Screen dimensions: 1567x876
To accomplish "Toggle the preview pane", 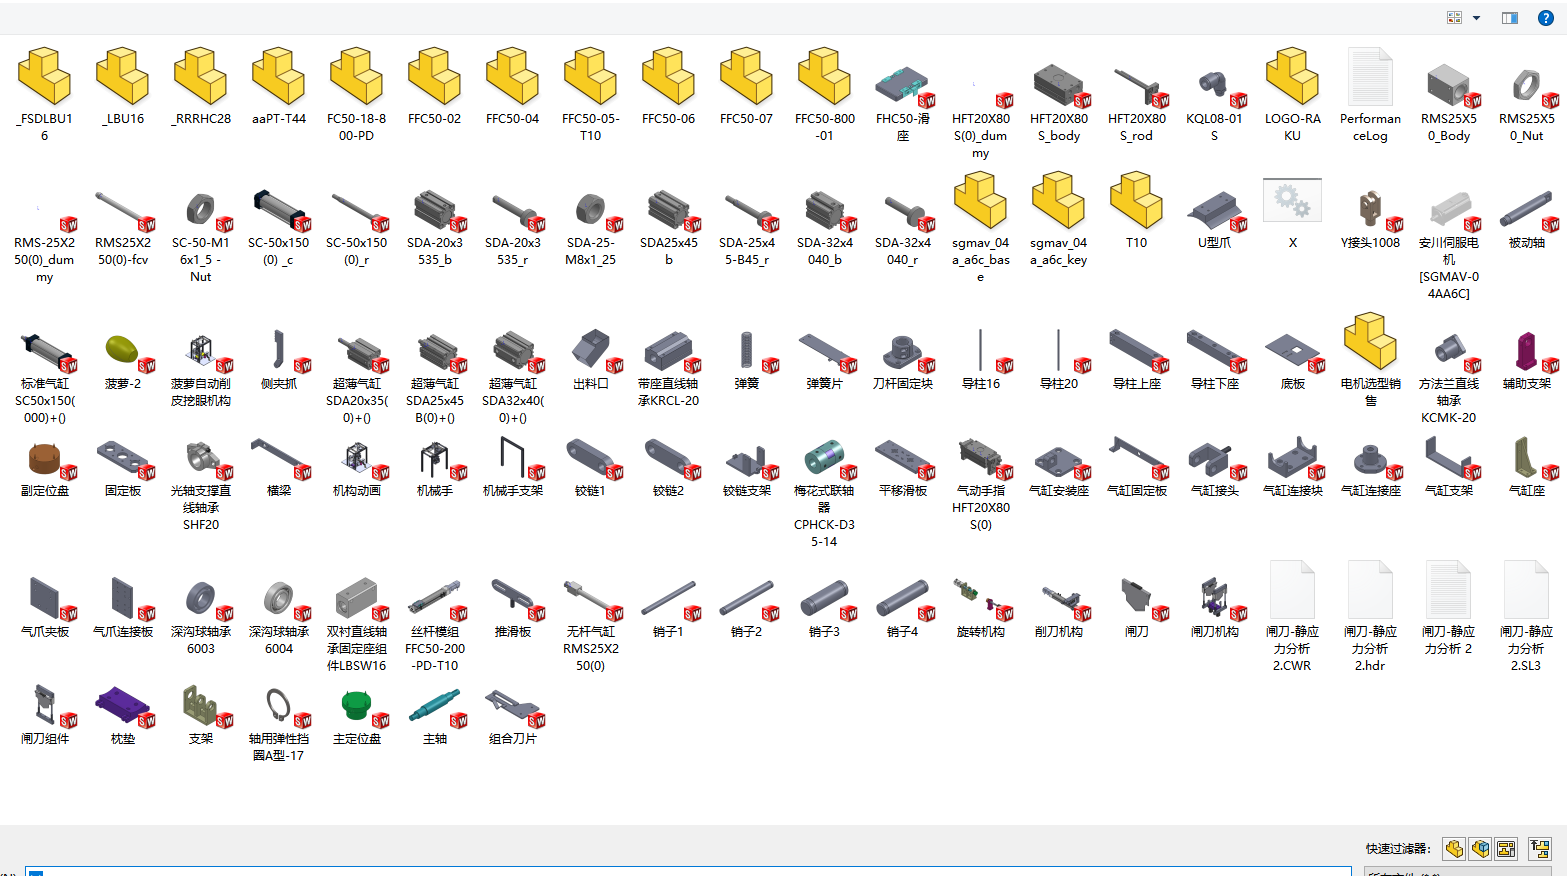I will pyautogui.click(x=1510, y=18).
